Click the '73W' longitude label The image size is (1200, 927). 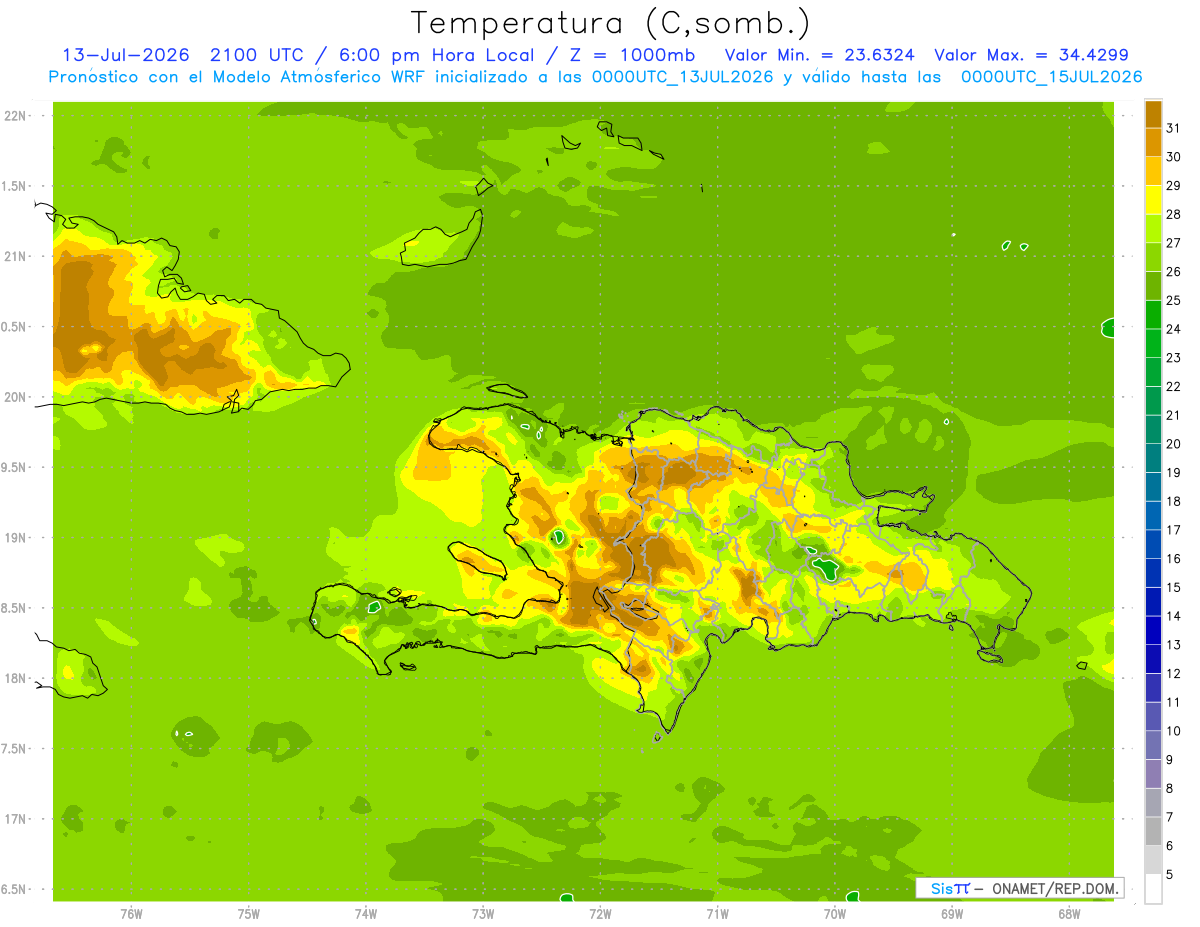483,914
